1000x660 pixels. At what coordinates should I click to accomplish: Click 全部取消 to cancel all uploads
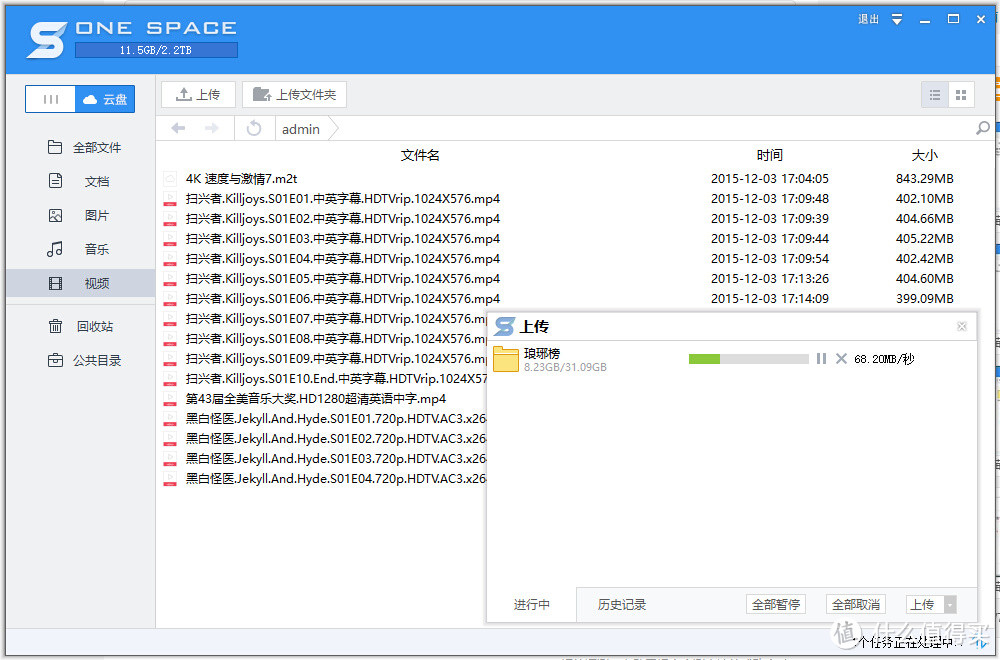coord(856,605)
